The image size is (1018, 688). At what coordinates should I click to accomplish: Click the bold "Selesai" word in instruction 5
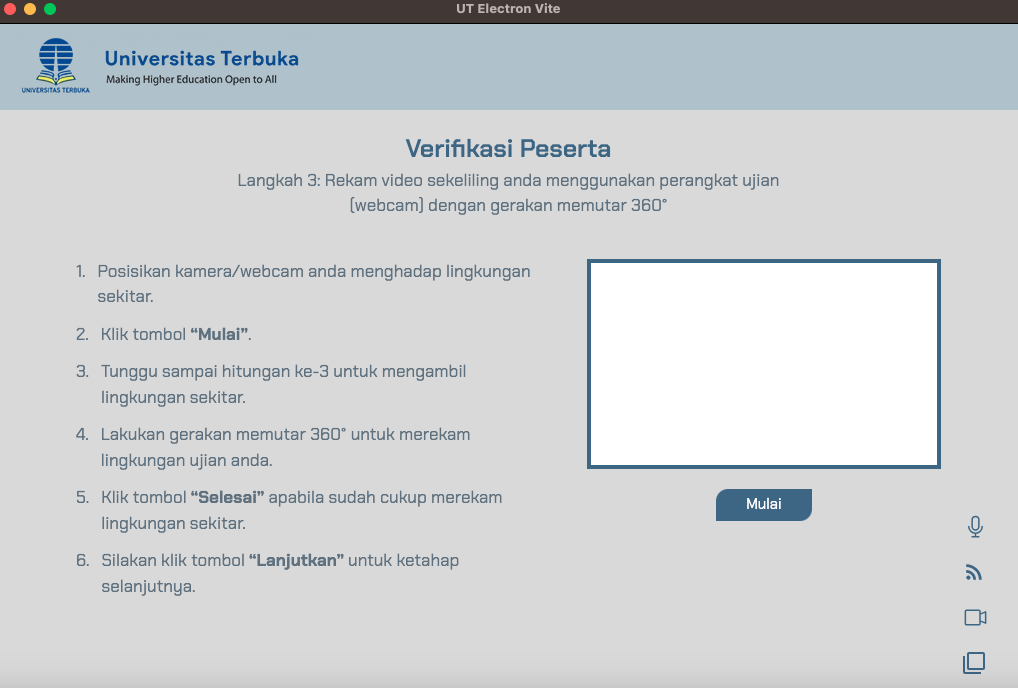click(x=227, y=497)
